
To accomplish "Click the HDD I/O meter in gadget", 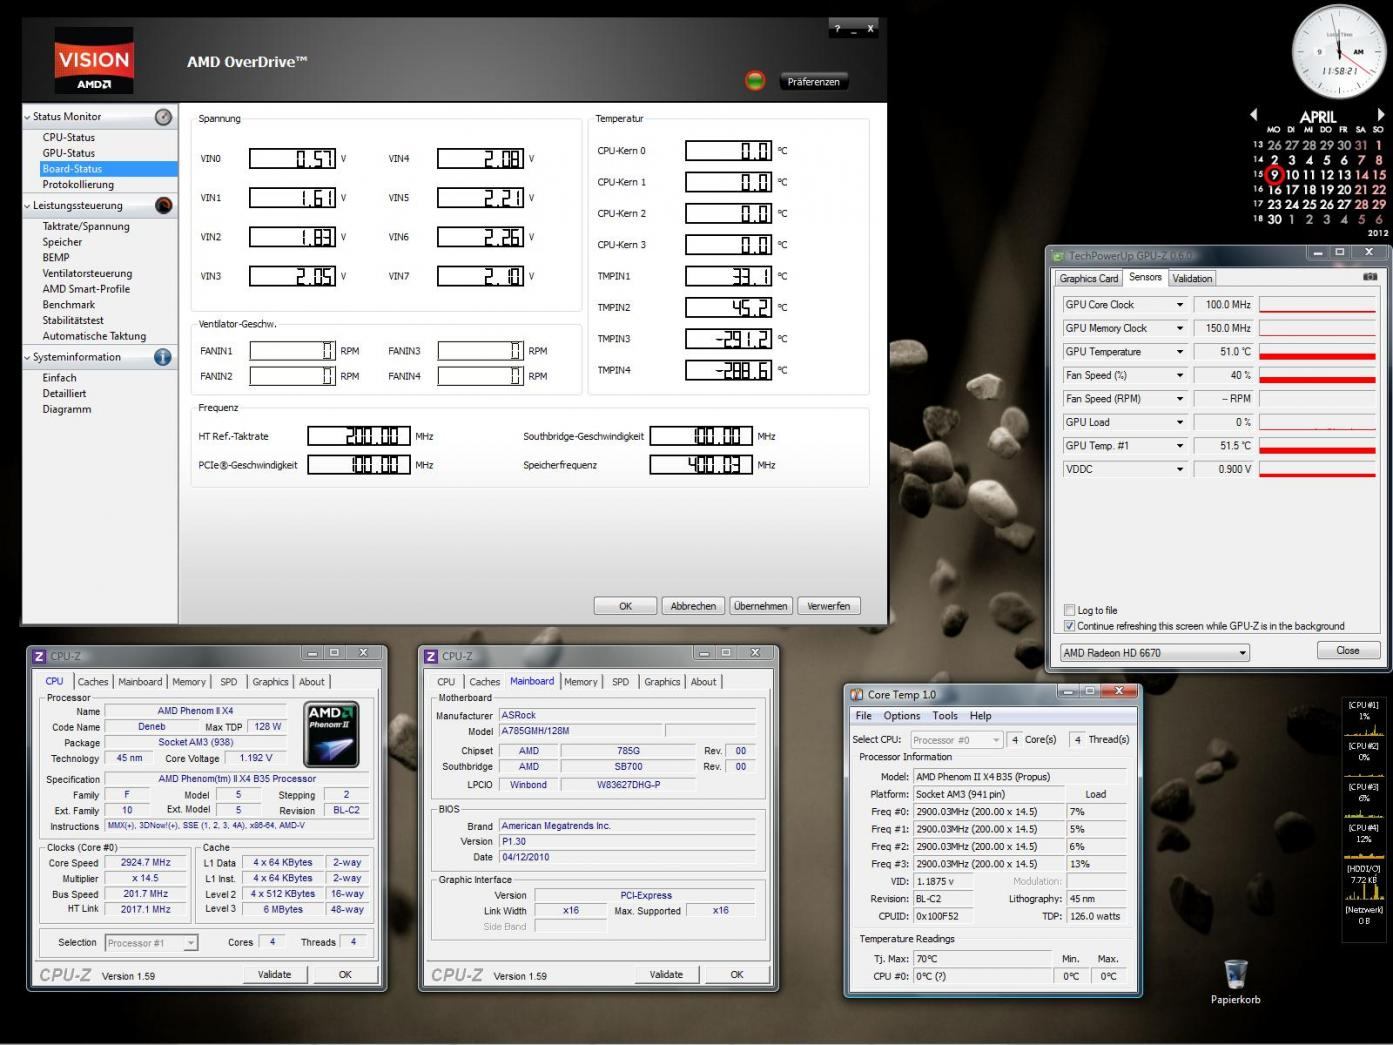I will pyautogui.click(x=1363, y=882).
